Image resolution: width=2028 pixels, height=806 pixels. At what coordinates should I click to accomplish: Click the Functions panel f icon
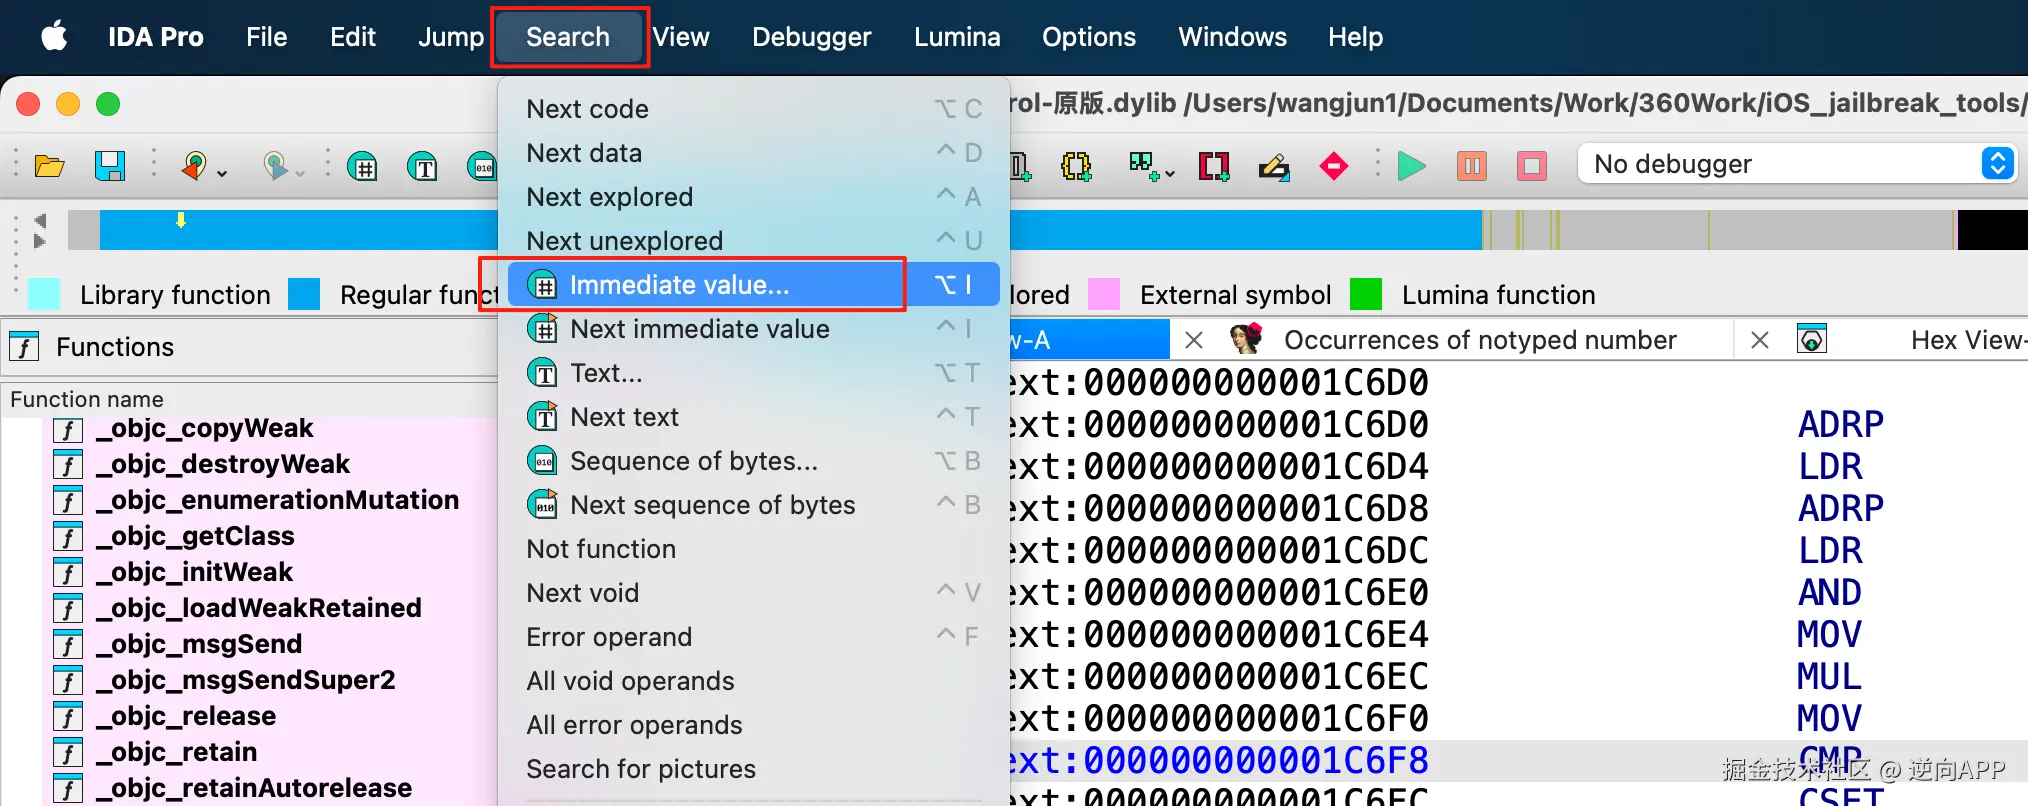click(24, 347)
